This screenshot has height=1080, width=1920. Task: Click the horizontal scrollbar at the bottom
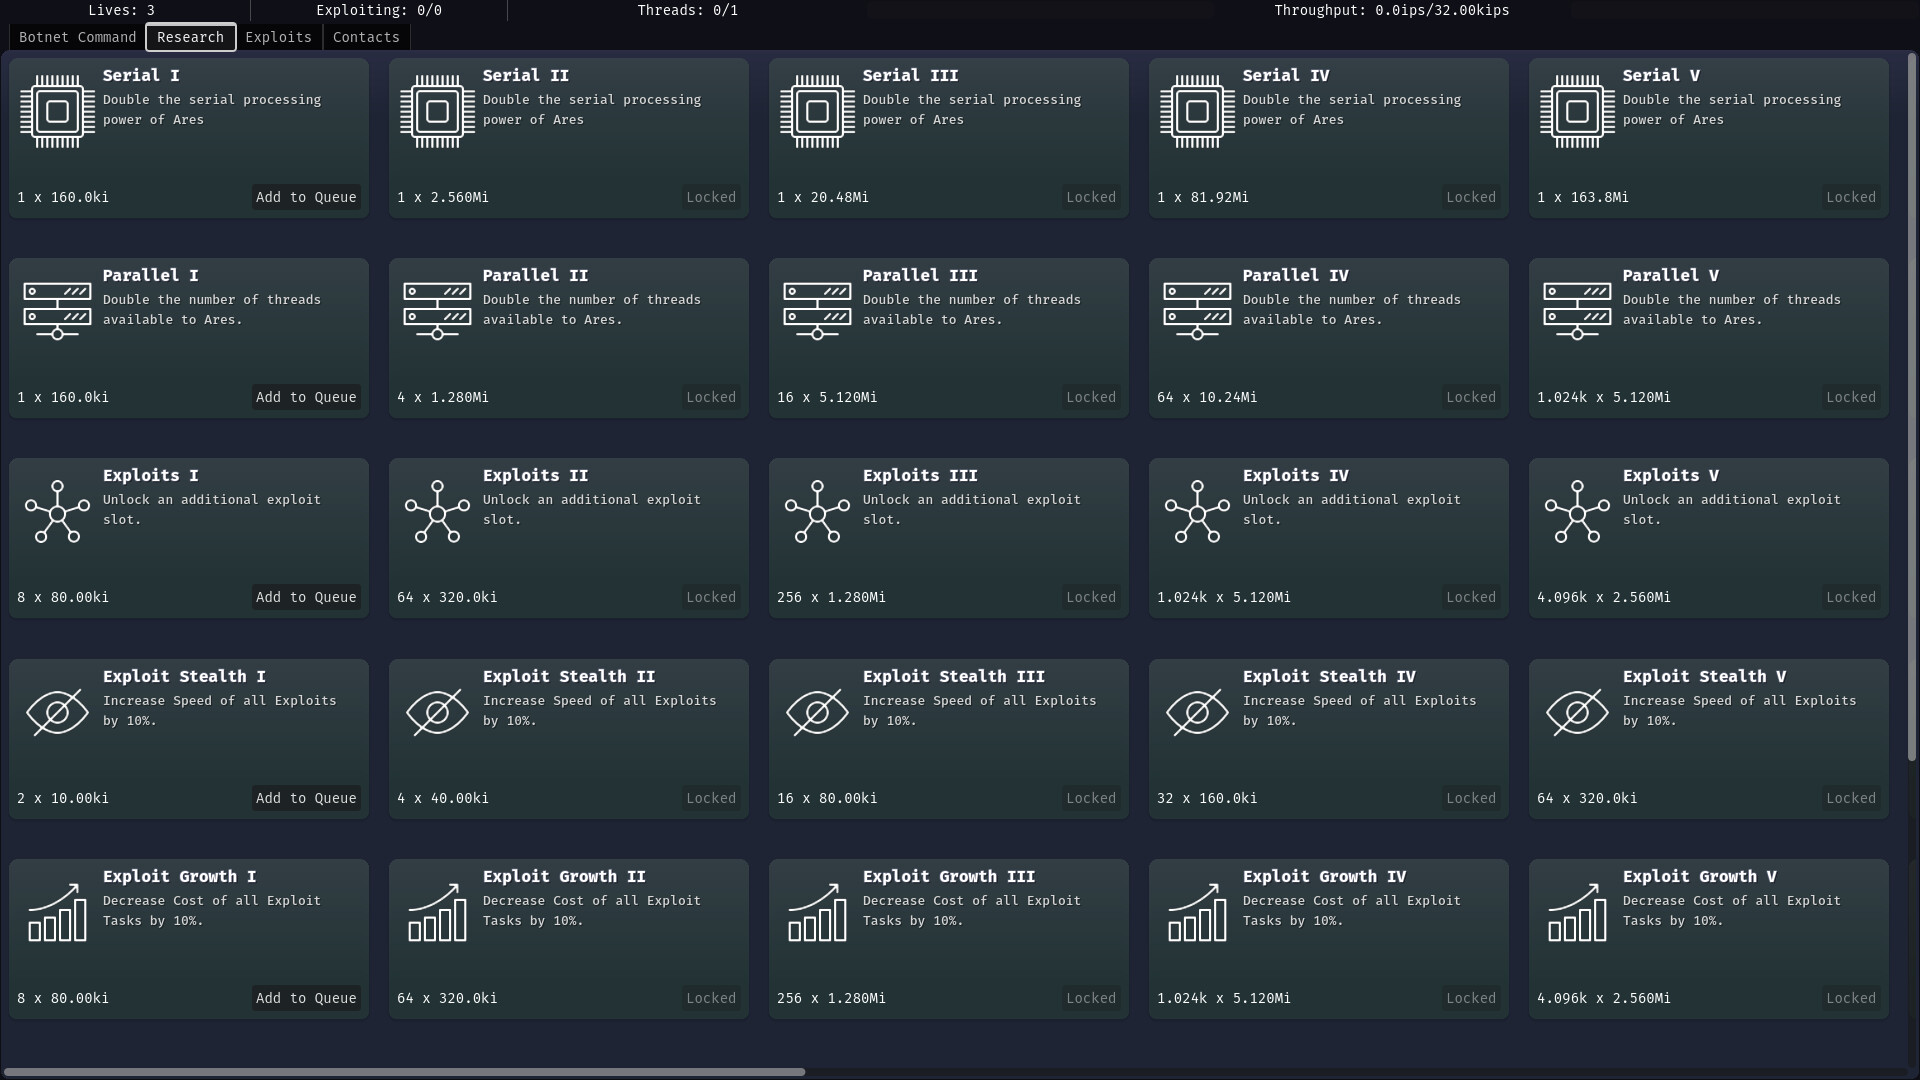[x=407, y=1072]
